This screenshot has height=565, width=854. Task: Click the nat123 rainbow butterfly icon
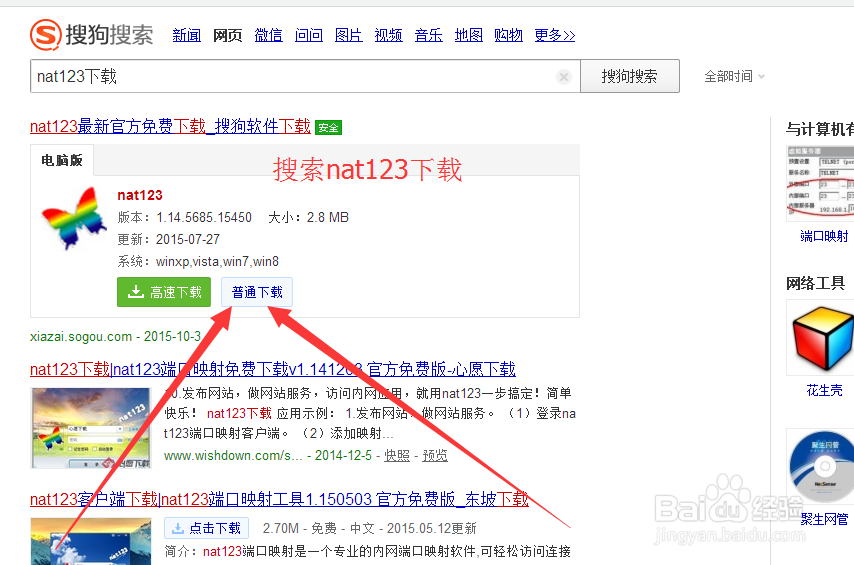(x=75, y=218)
